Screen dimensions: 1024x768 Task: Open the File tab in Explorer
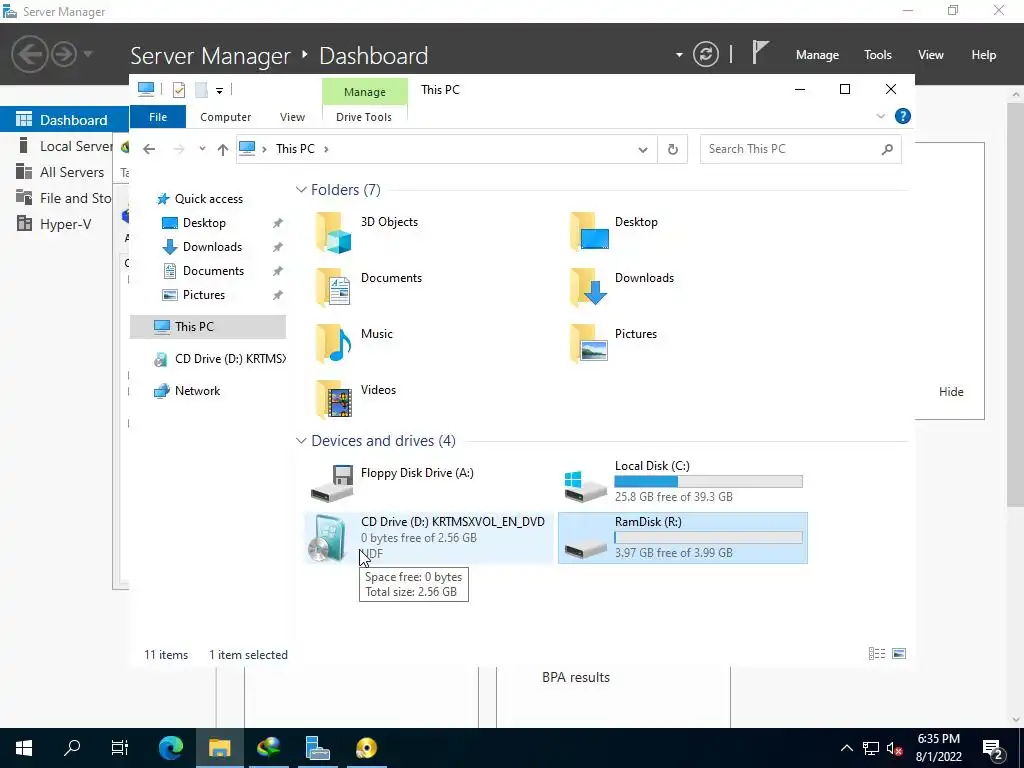[x=158, y=117]
